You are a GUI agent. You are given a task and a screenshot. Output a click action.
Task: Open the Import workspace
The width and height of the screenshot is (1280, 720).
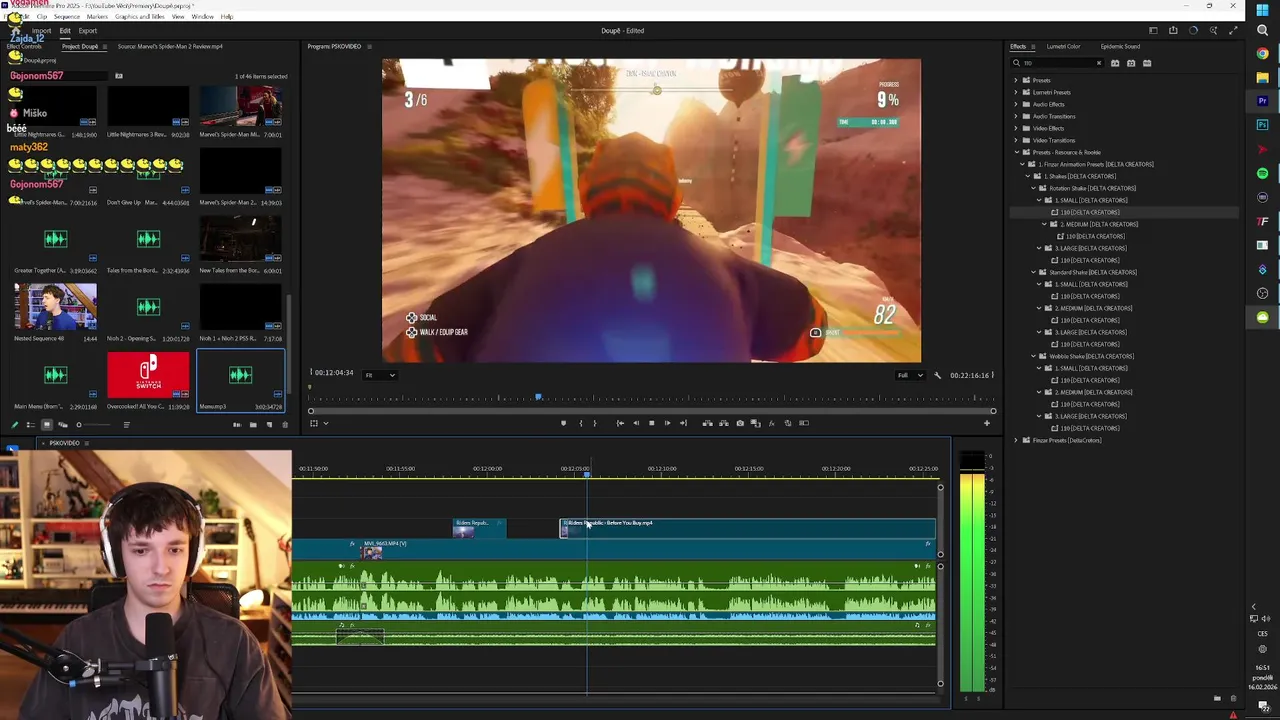point(41,31)
